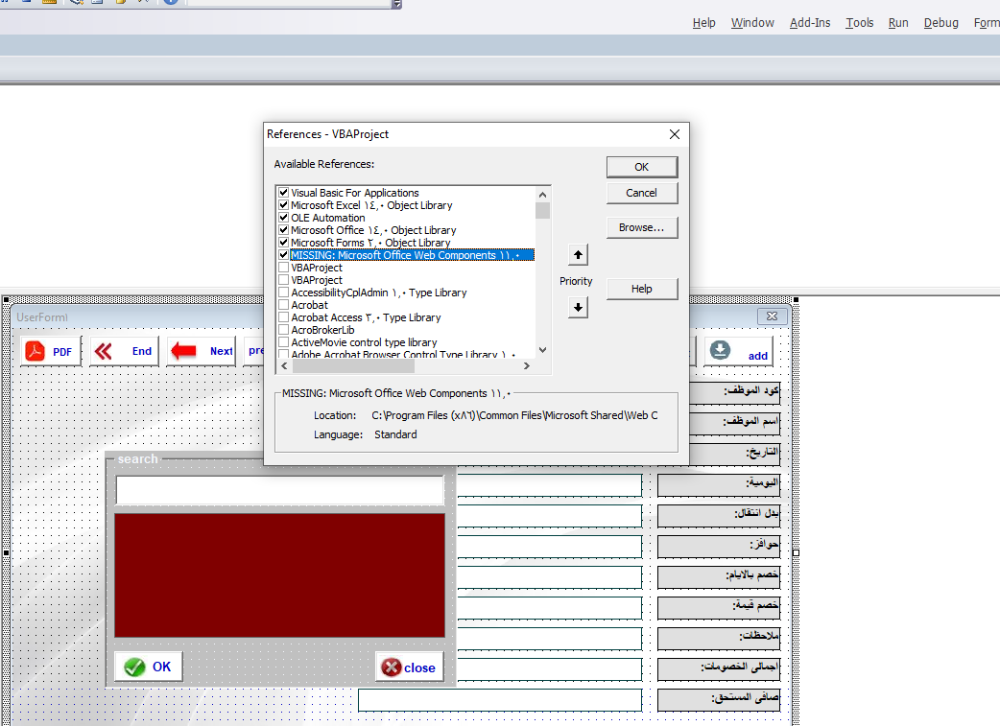Select the كود الموظف label on form

(x=735, y=393)
